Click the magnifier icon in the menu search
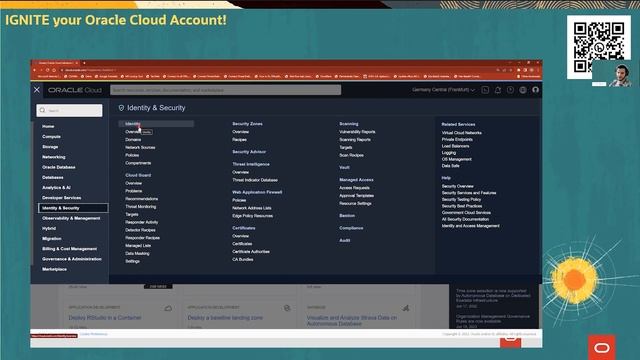Image resolution: width=640 pixels, height=360 pixels. click(x=42, y=110)
